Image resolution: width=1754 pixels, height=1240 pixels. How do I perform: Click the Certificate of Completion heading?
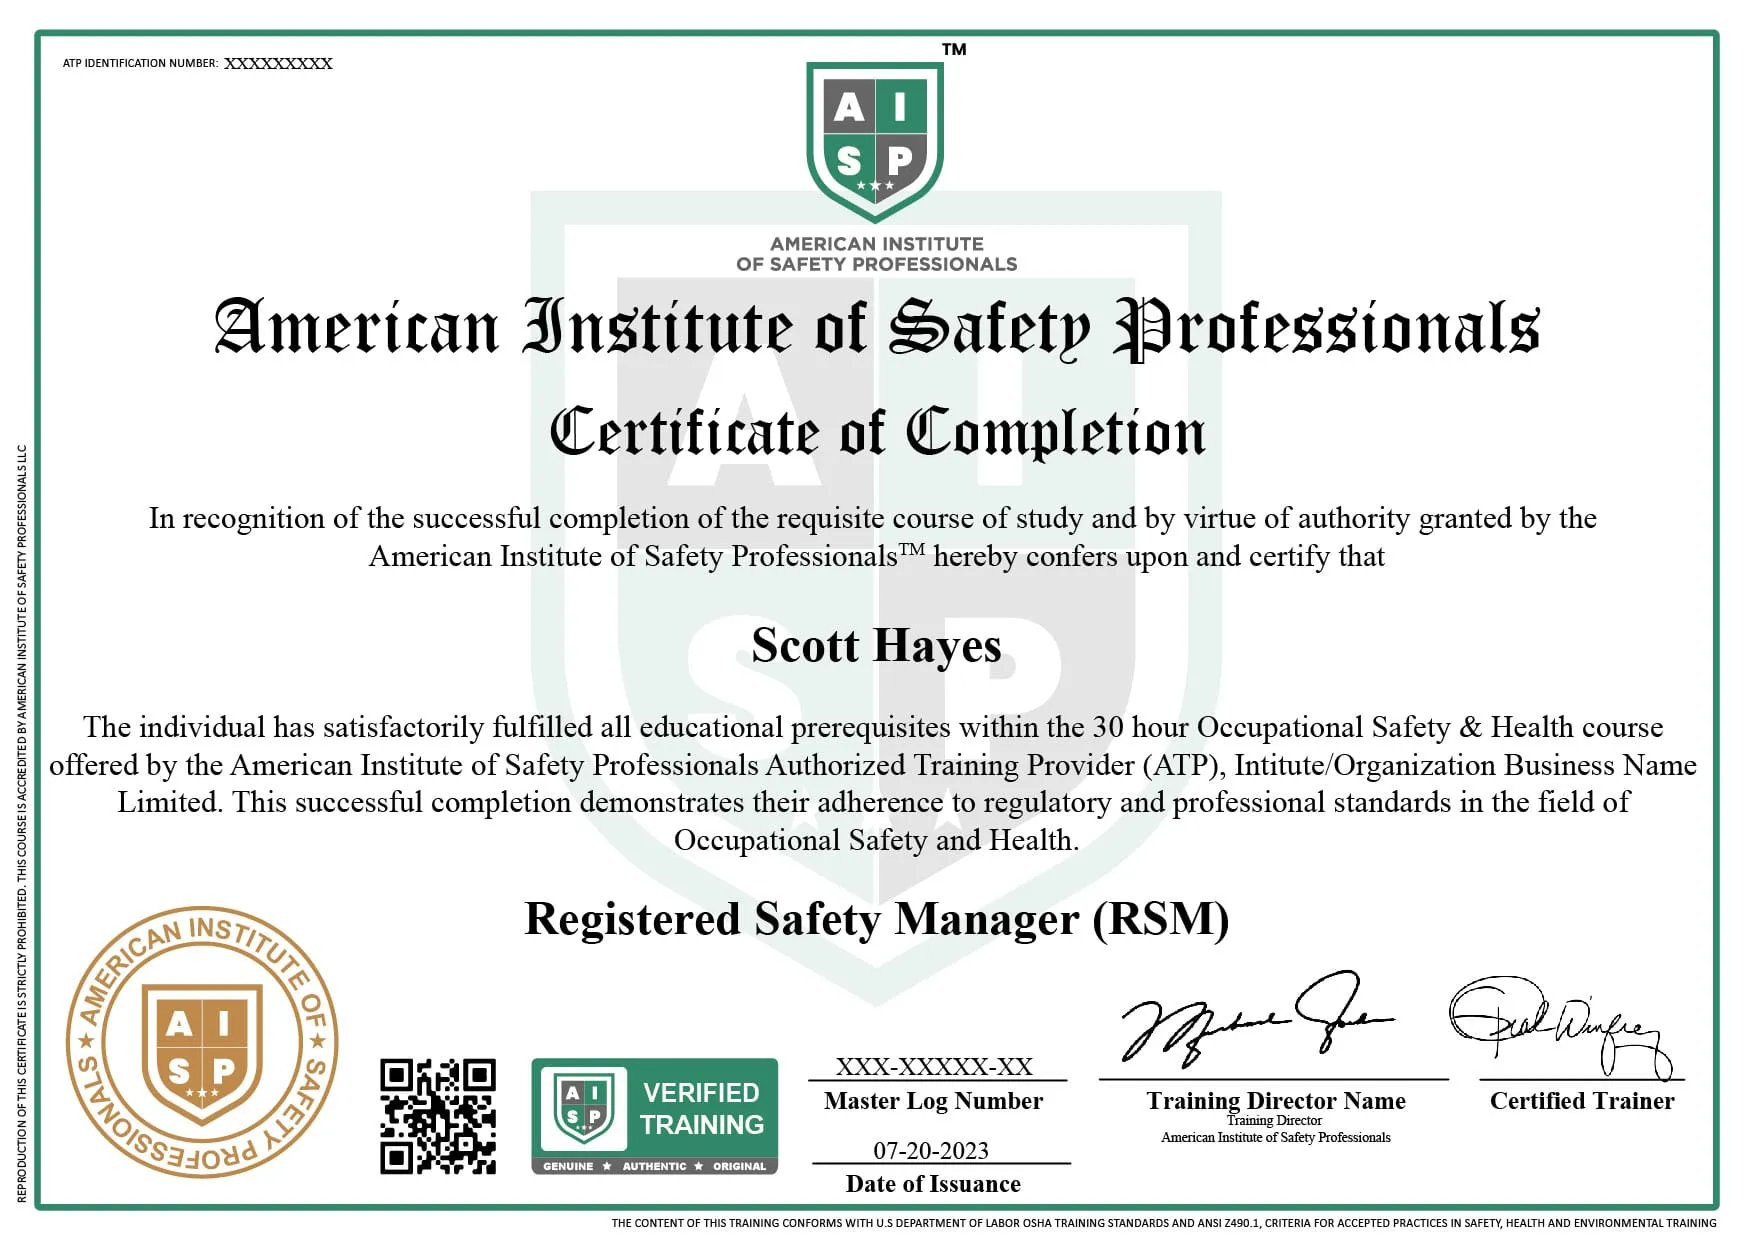tap(877, 433)
